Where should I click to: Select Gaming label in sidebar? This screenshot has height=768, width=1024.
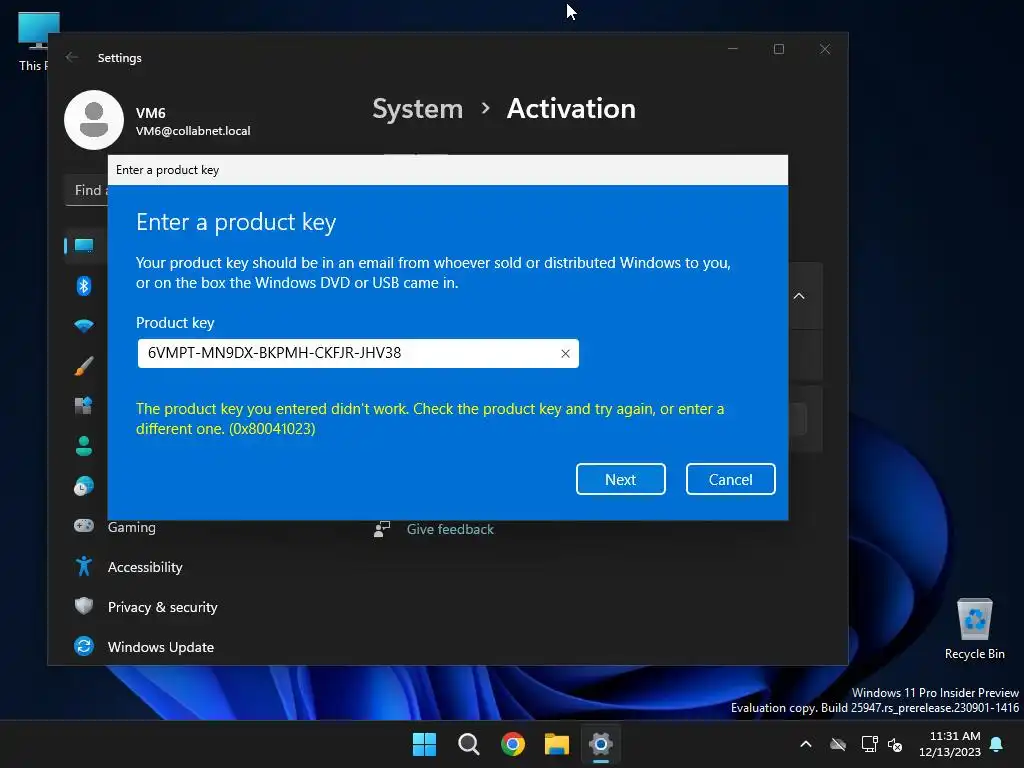[x=131, y=527]
